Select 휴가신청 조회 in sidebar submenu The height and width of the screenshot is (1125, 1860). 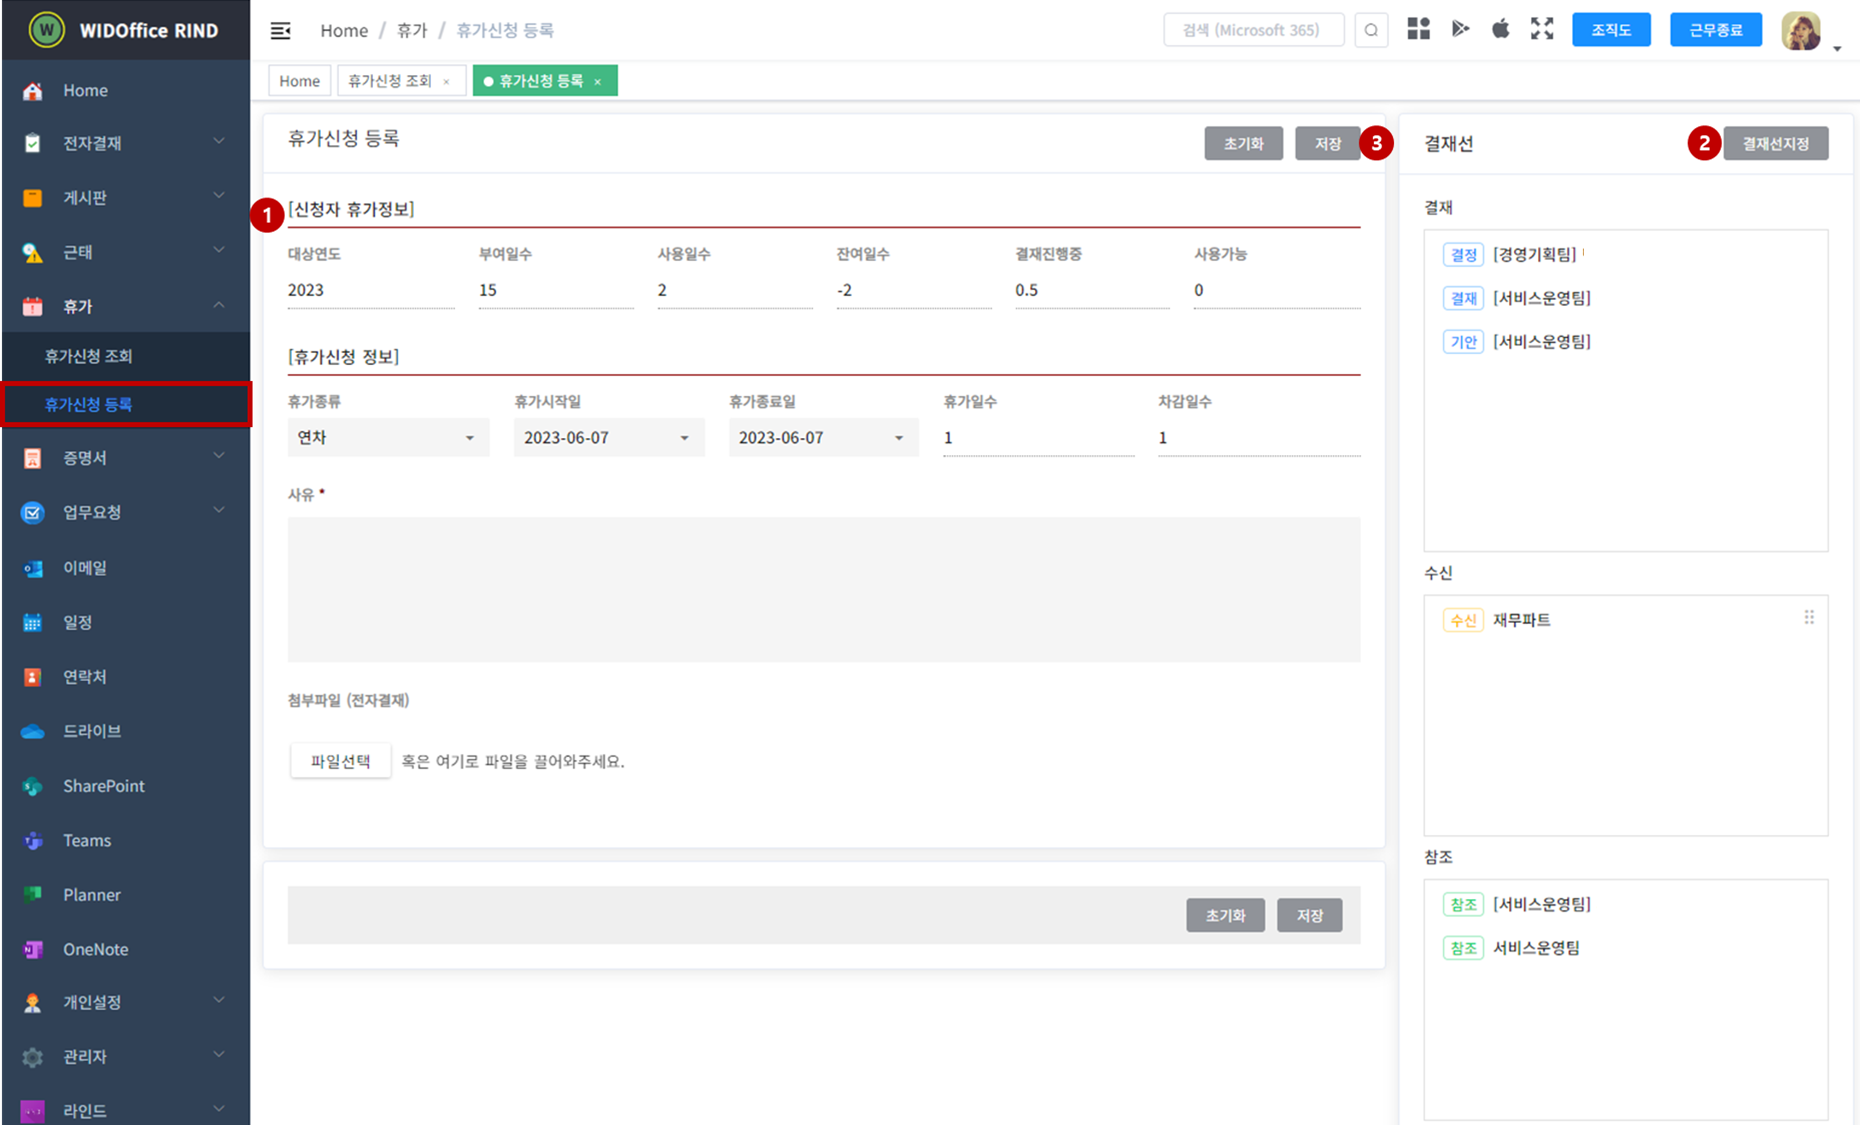point(88,356)
